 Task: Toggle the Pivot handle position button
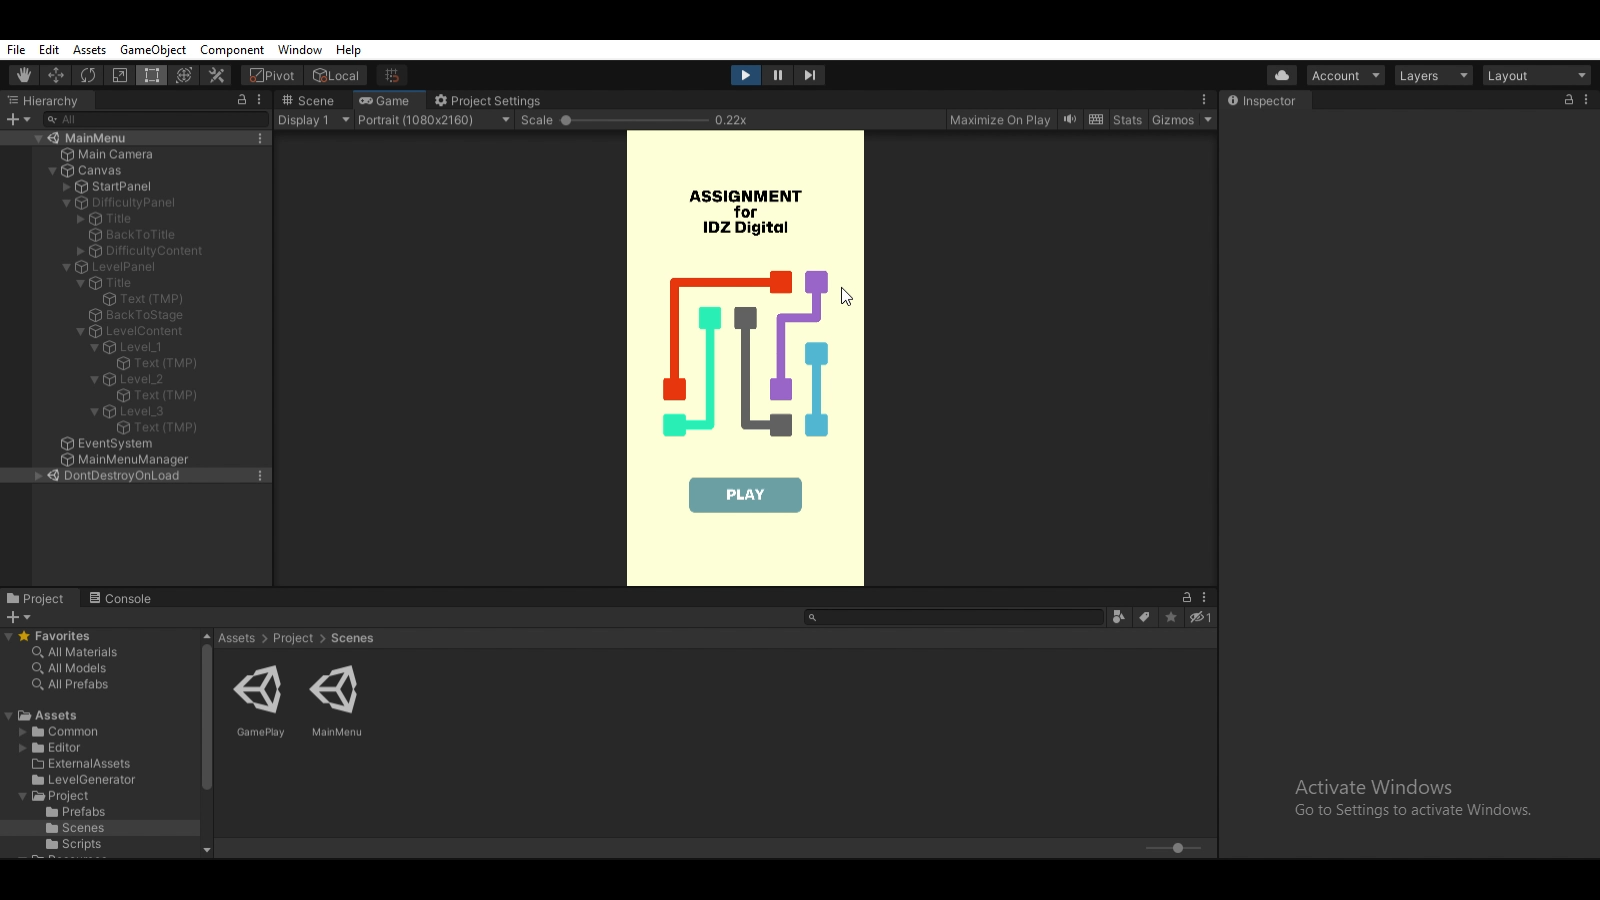click(272, 75)
